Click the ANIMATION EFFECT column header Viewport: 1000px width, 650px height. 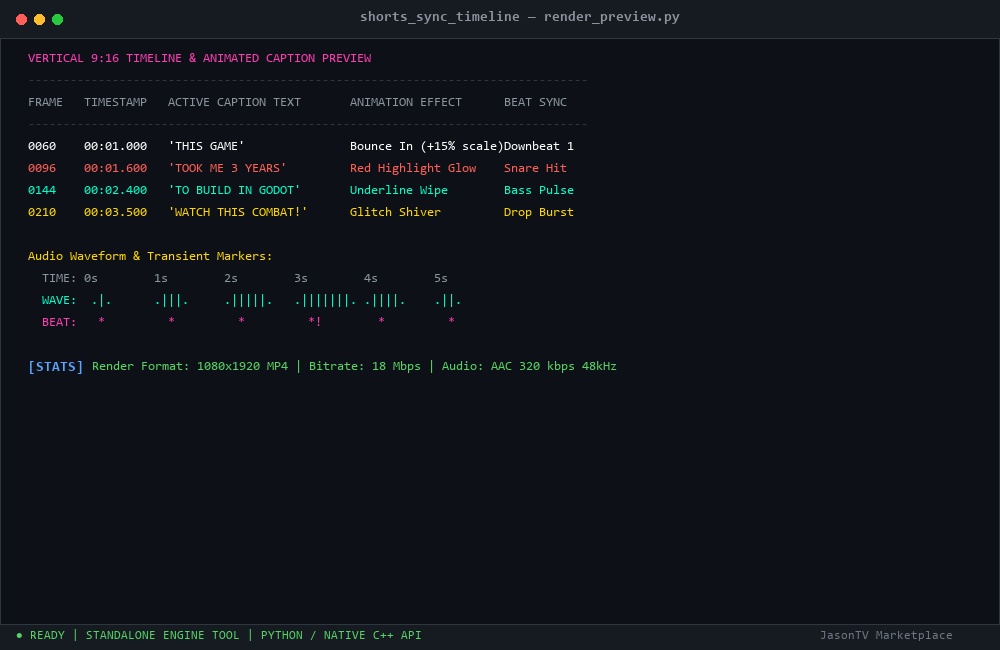(406, 102)
